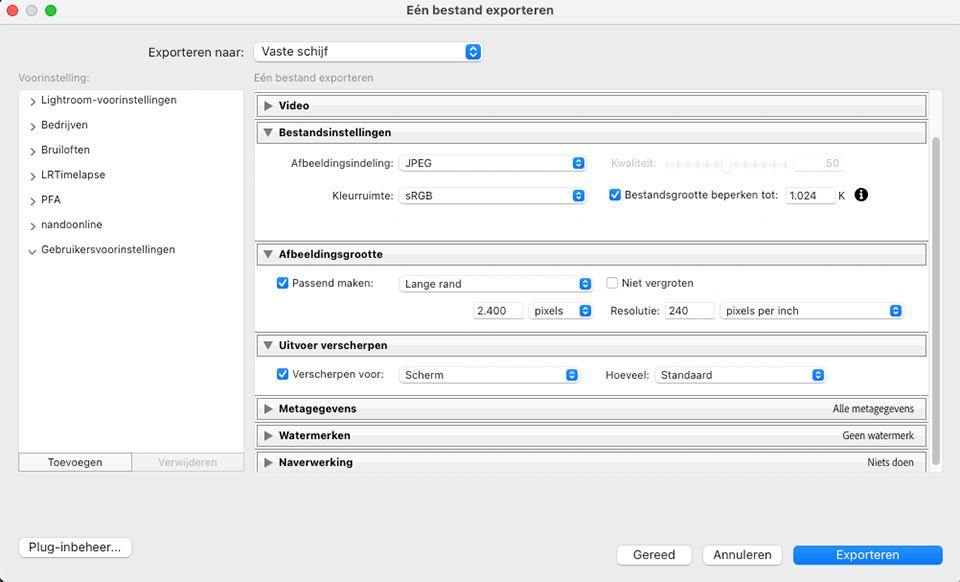
Task: Click the settings panel vertical scrollbar
Action: pyautogui.click(x=936, y=300)
